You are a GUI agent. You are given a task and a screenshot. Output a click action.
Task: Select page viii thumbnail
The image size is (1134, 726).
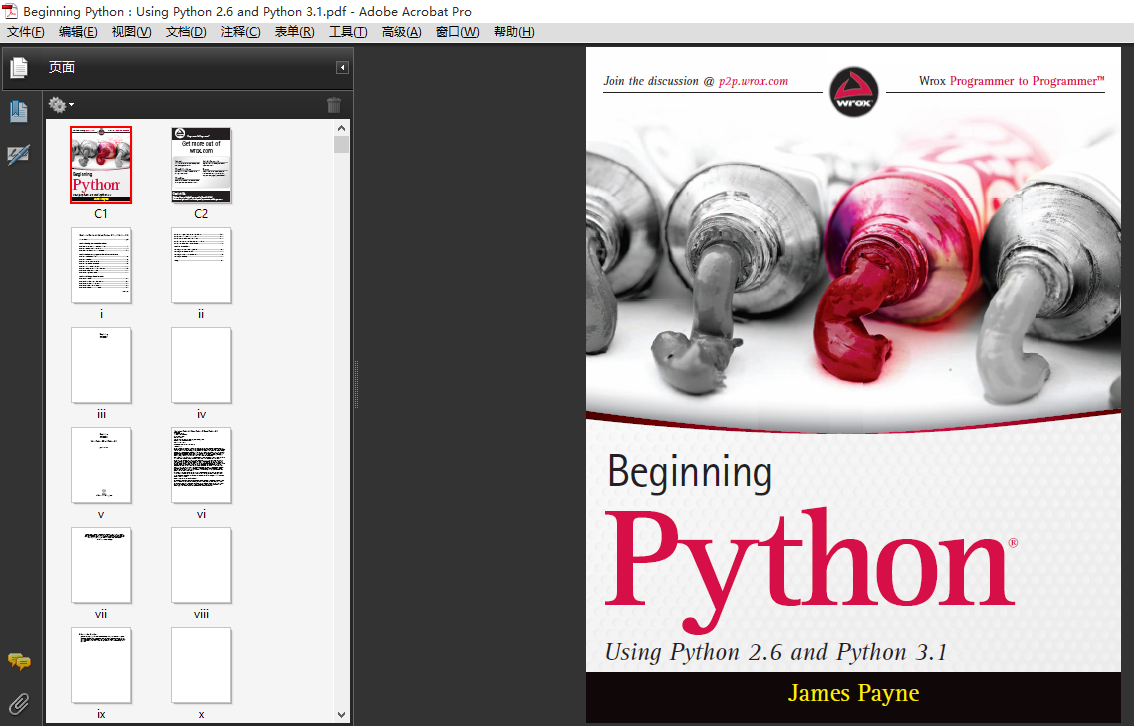pyautogui.click(x=201, y=565)
